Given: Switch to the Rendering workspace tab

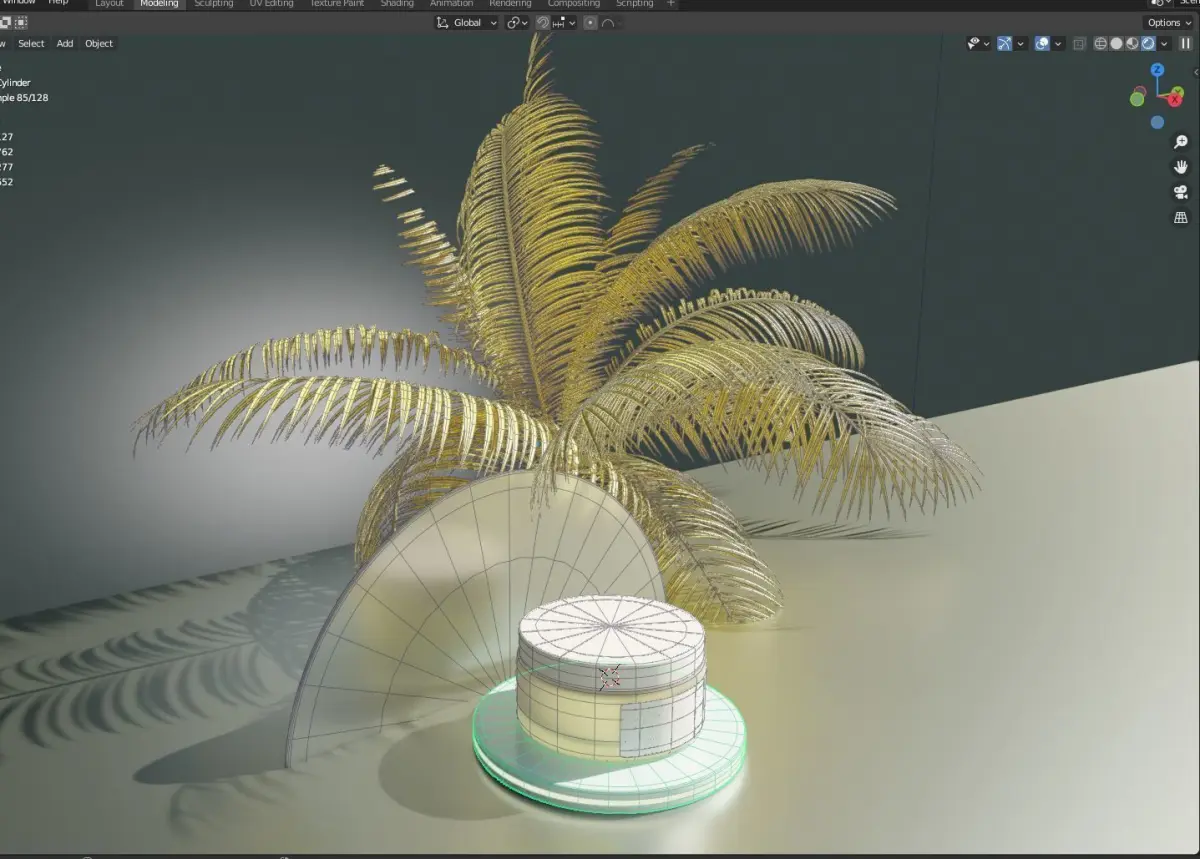Looking at the screenshot, I should tap(510, 4).
